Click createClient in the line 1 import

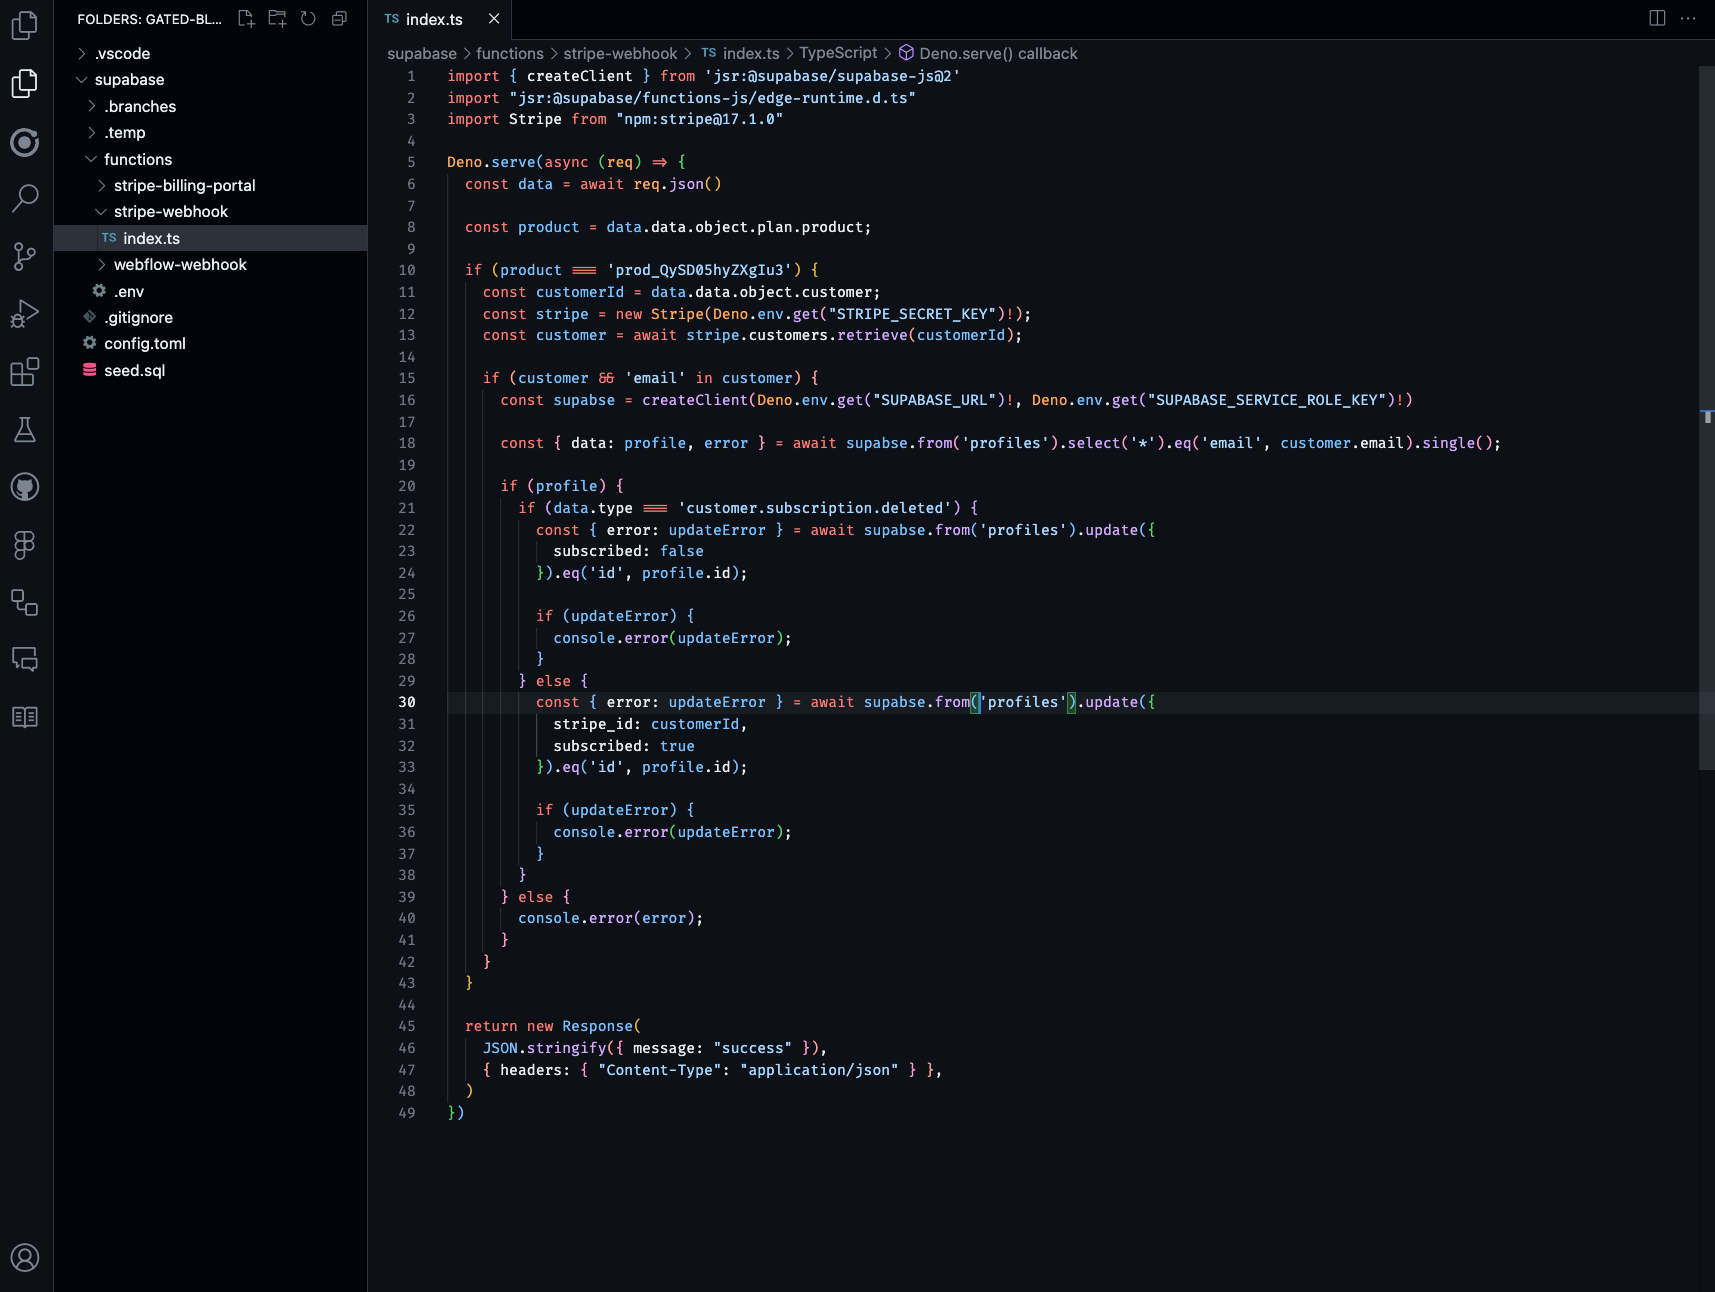click(x=580, y=76)
